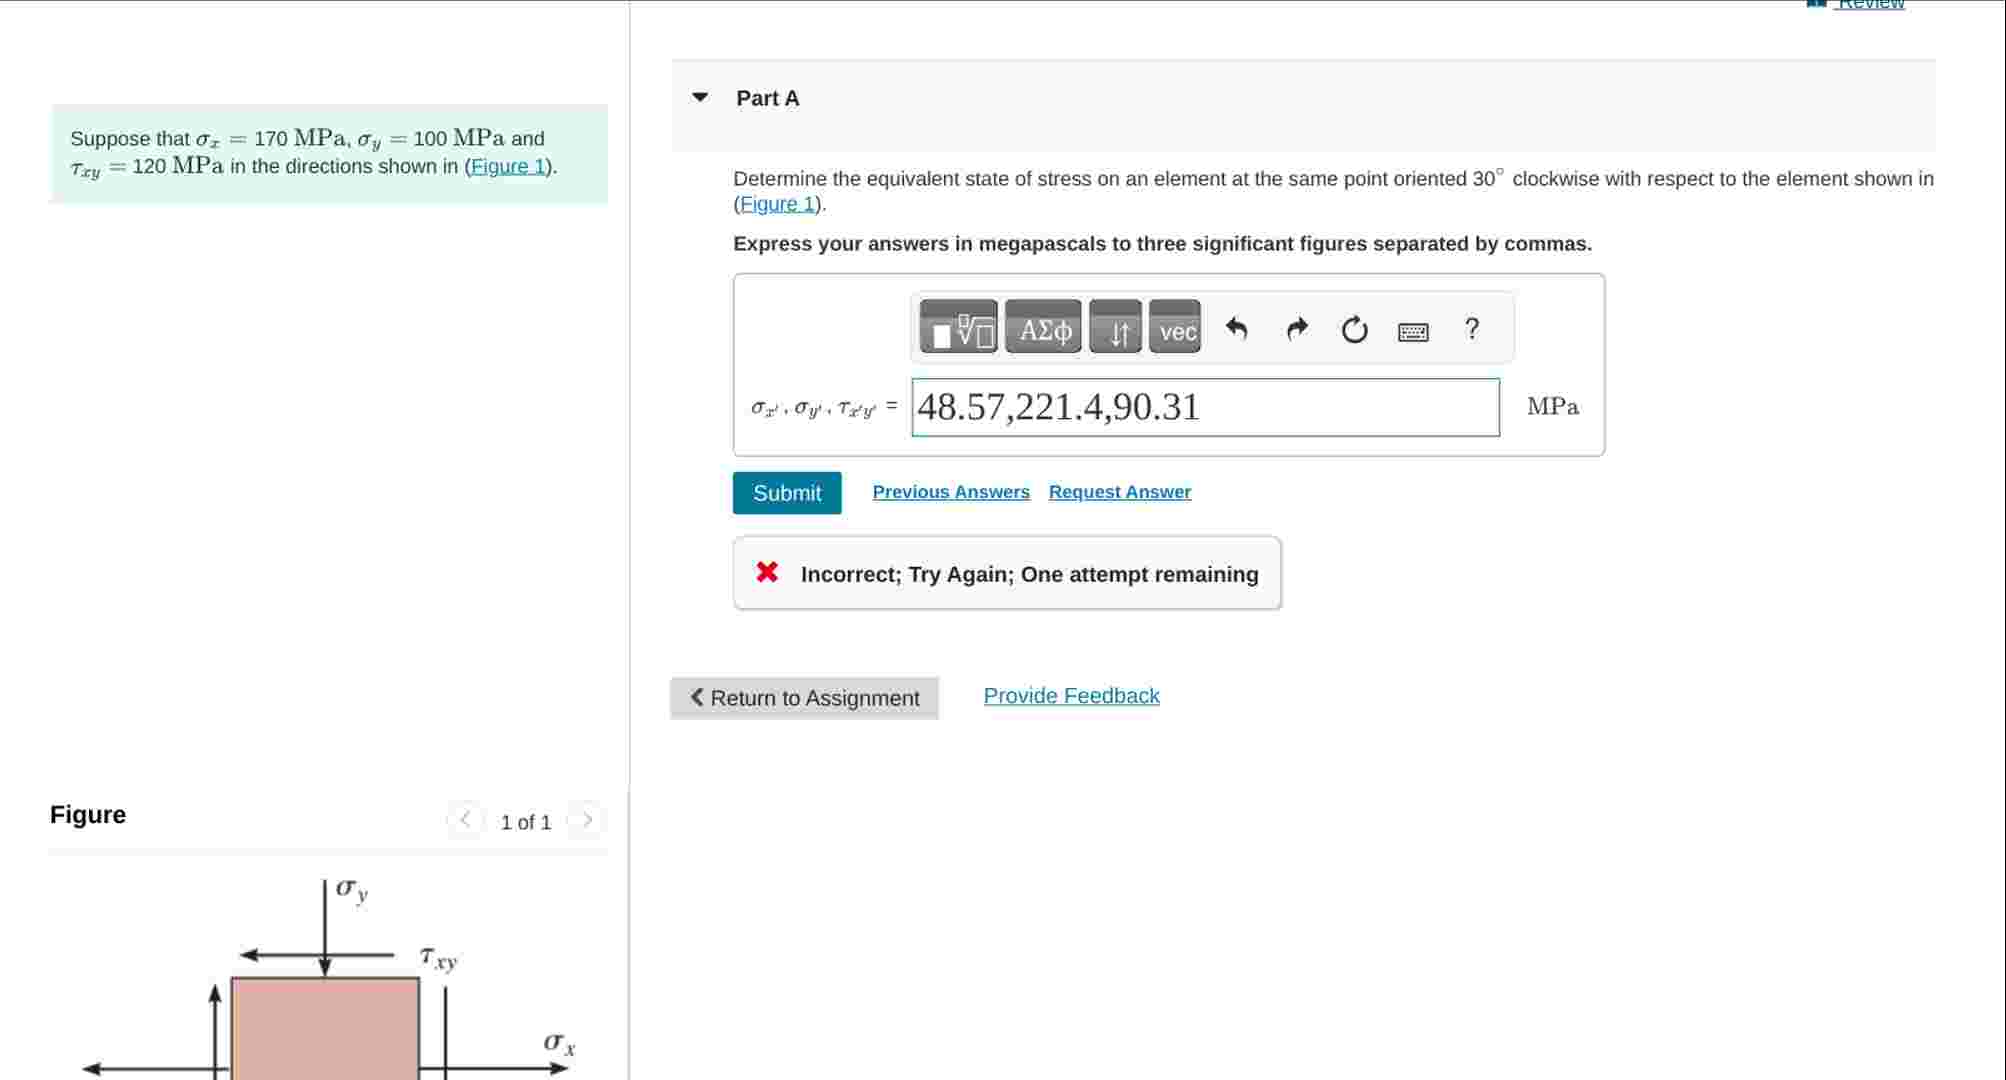Click the Review link at top right

(x=1871, y=5)
